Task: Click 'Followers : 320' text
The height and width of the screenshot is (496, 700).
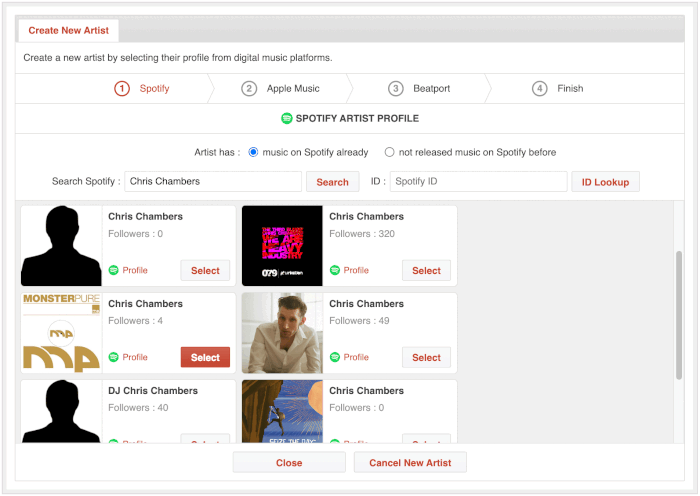Action: click(362, 233)
